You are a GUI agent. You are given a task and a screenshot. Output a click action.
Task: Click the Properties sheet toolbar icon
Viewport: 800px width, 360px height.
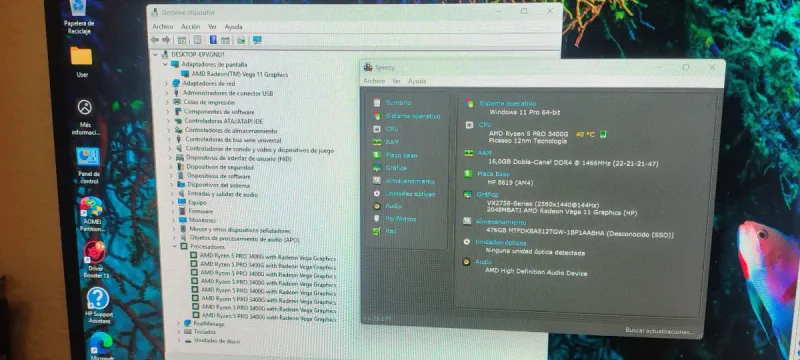point(197,40)
